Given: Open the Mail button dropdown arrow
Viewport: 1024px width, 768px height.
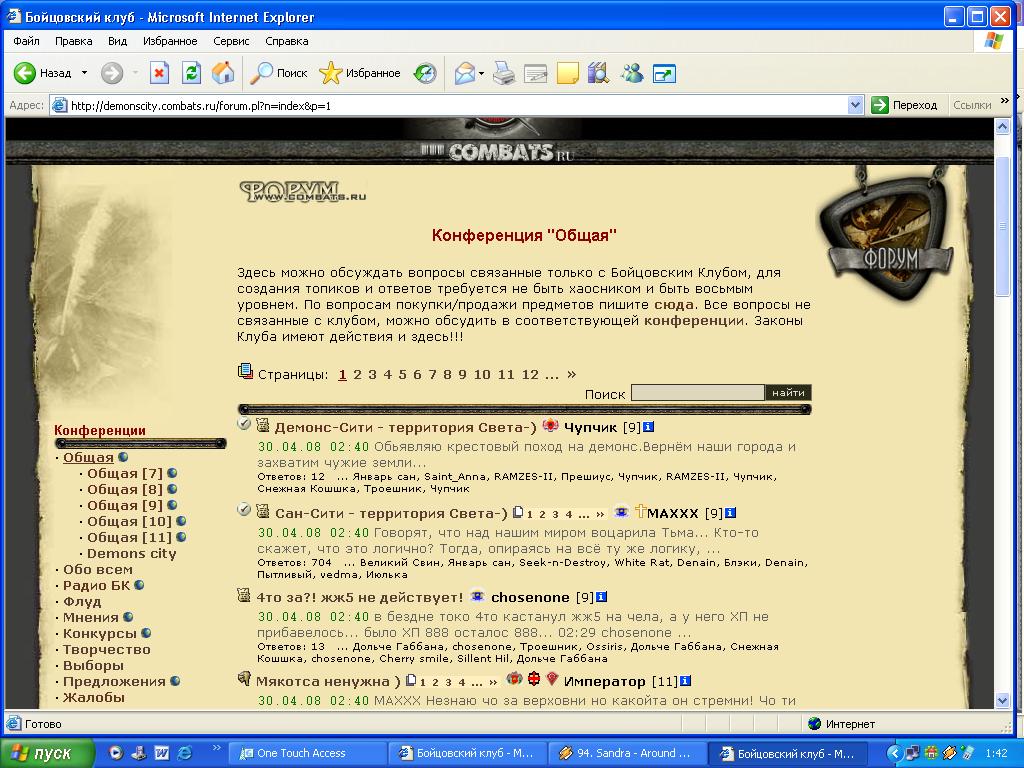Looking at the screenshot, I should click(481, 73).
